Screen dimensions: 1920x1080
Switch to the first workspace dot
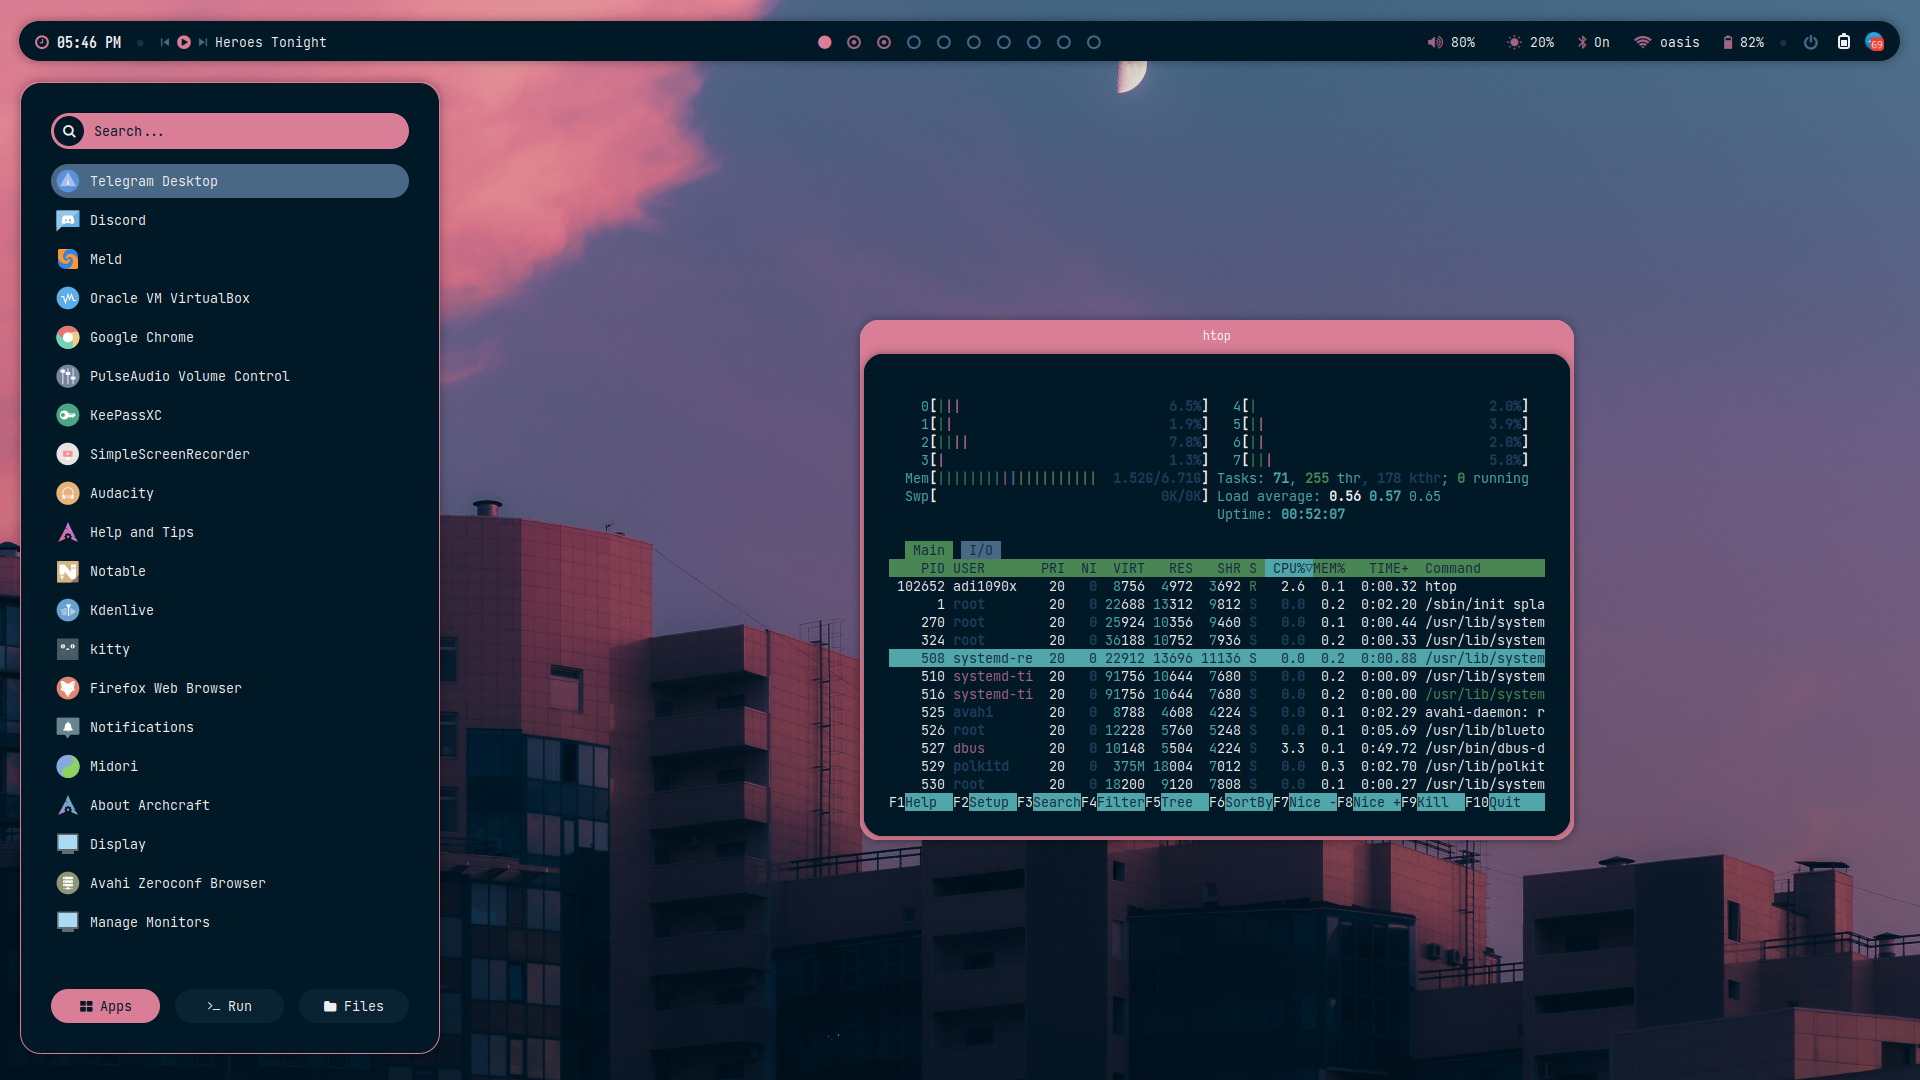pyautogui.click(x=824, y=42)
